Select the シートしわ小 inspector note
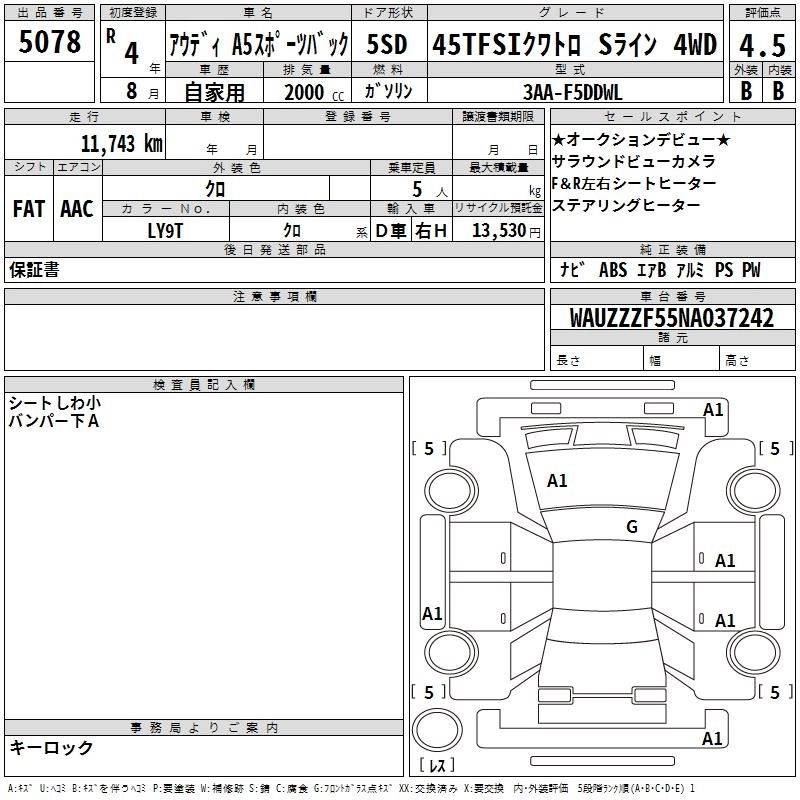This screenshot has width=800, height=800. [55, 403]
